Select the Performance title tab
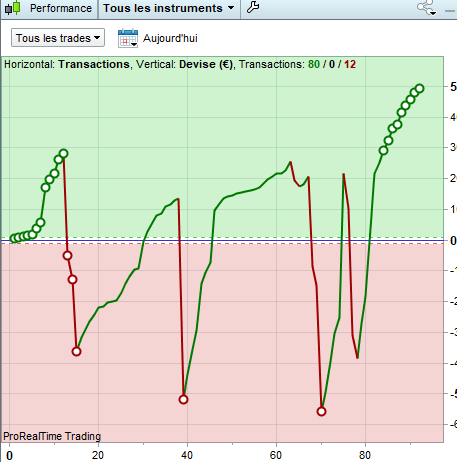The image size is (457, 462). (61, 8)
